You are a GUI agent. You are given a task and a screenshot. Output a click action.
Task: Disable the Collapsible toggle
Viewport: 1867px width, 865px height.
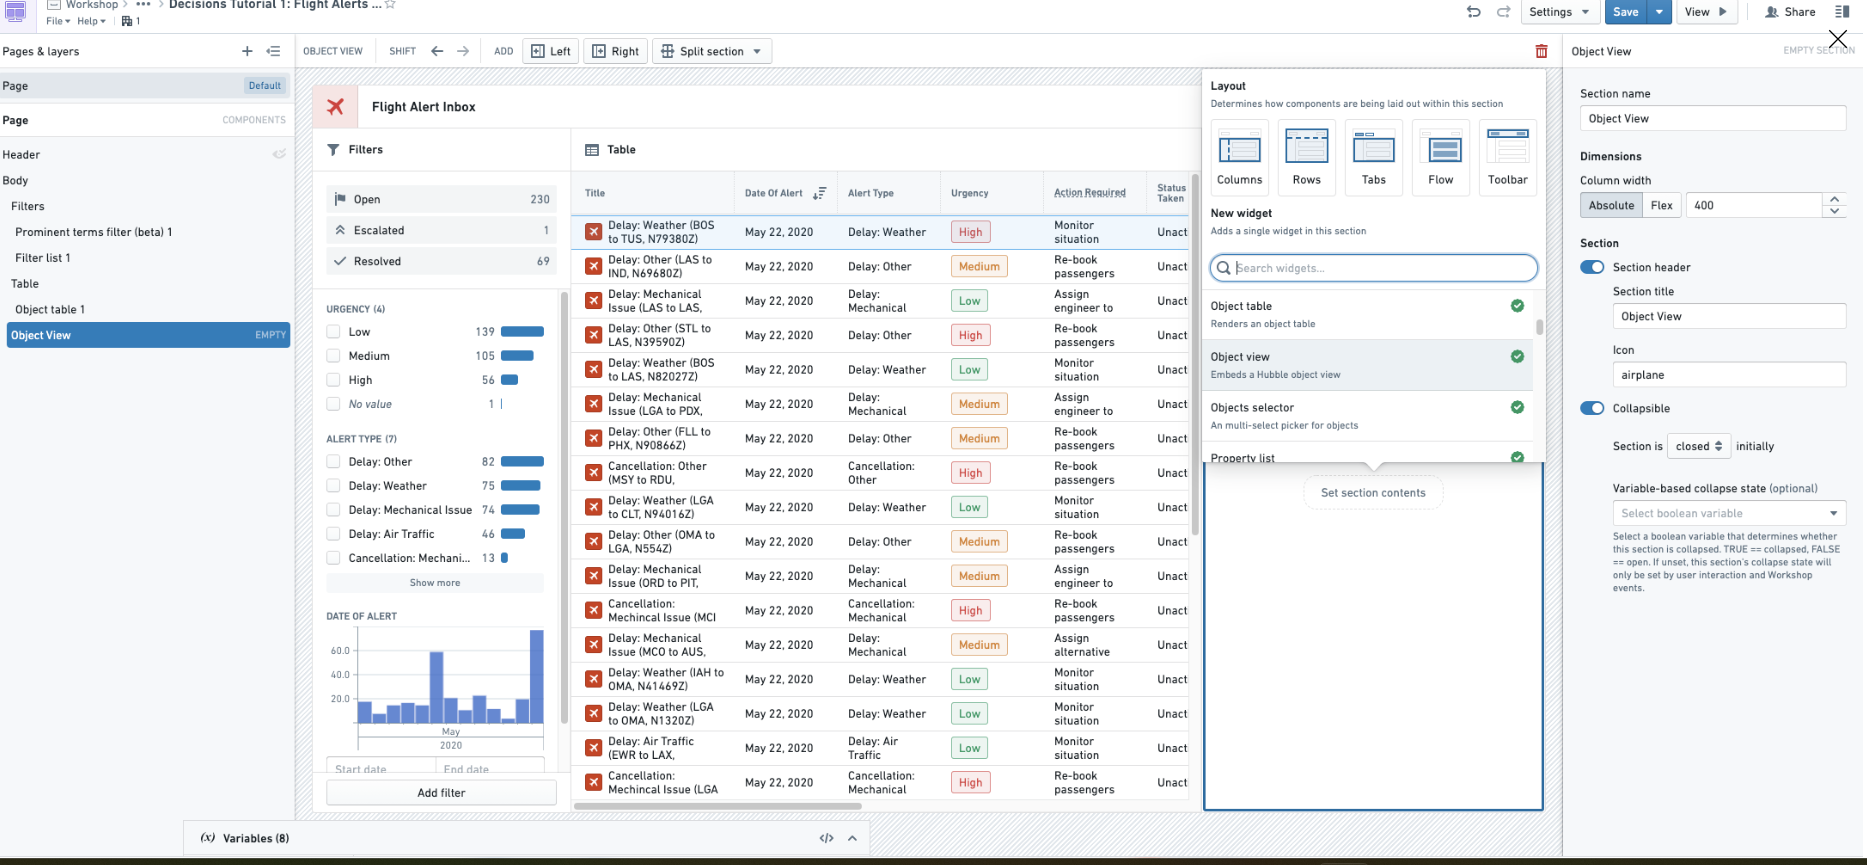click(1592, 408)
